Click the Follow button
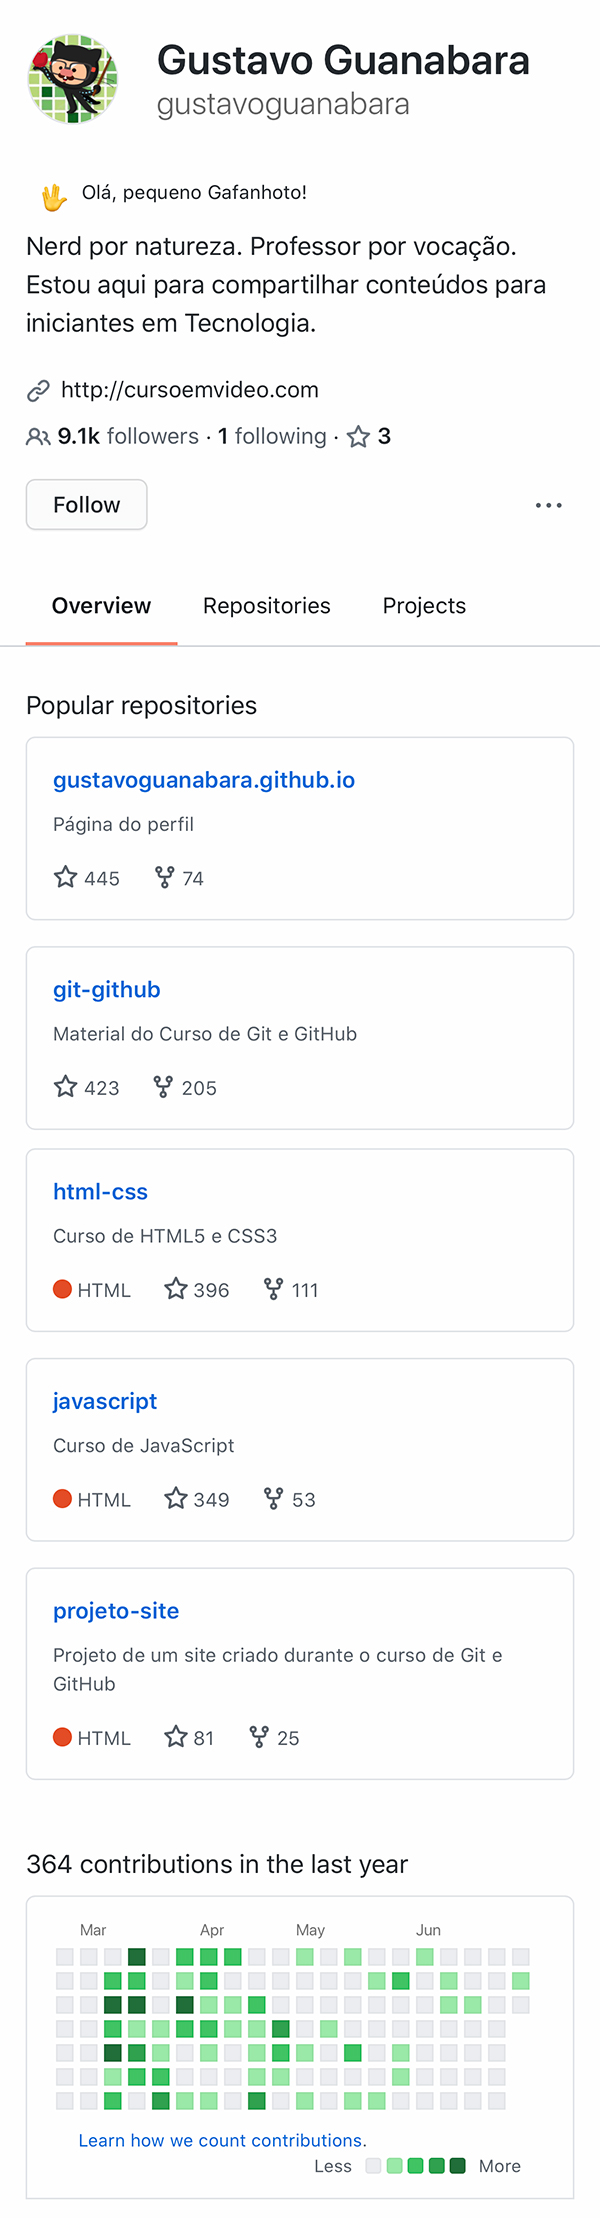The height and width of the screenshot is (2218, 600). pyautogui.click(x=86, y=505)
